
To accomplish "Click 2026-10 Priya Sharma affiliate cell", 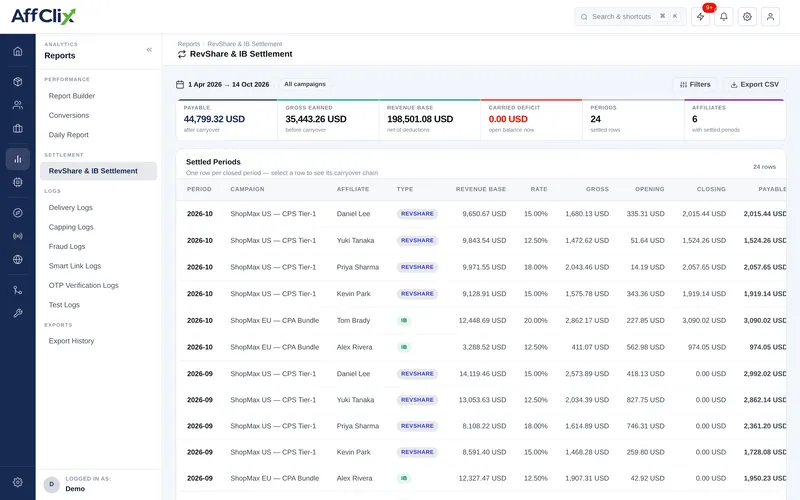I will click(x=358, y=267).
